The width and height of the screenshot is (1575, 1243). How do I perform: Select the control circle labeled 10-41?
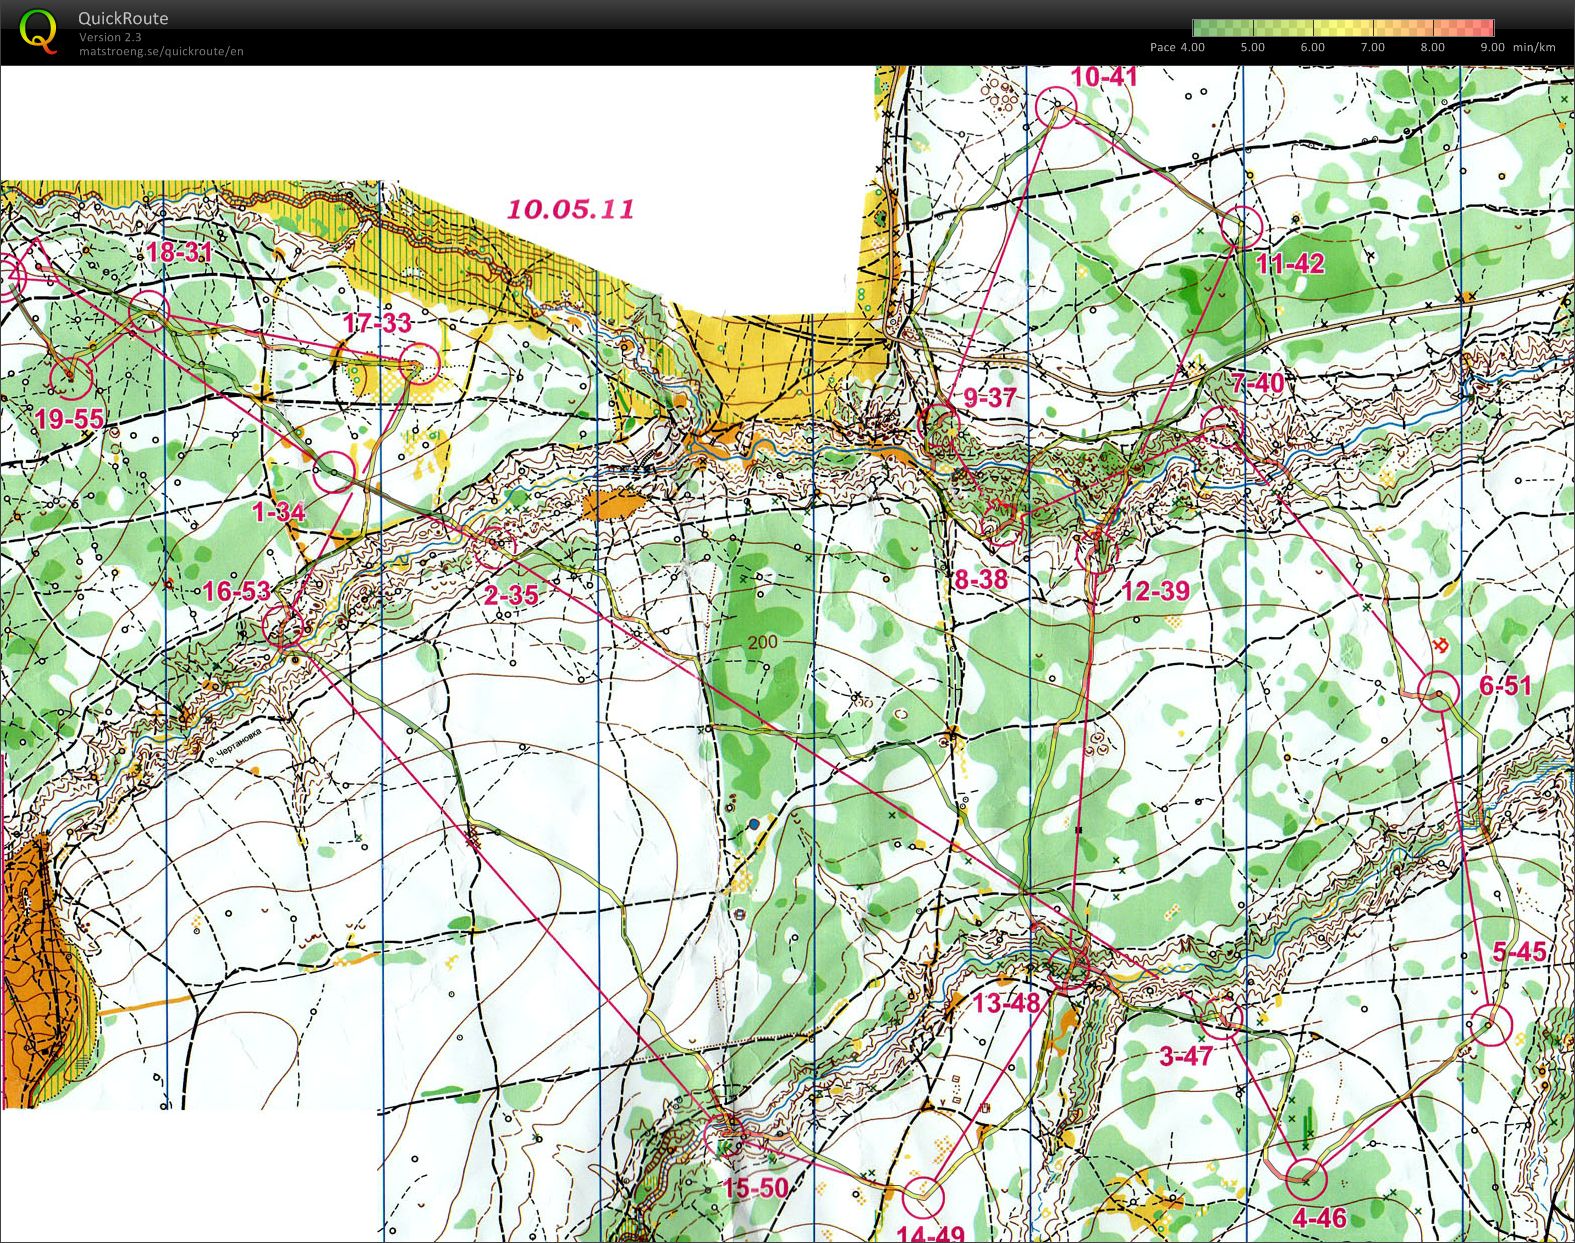1056,106
